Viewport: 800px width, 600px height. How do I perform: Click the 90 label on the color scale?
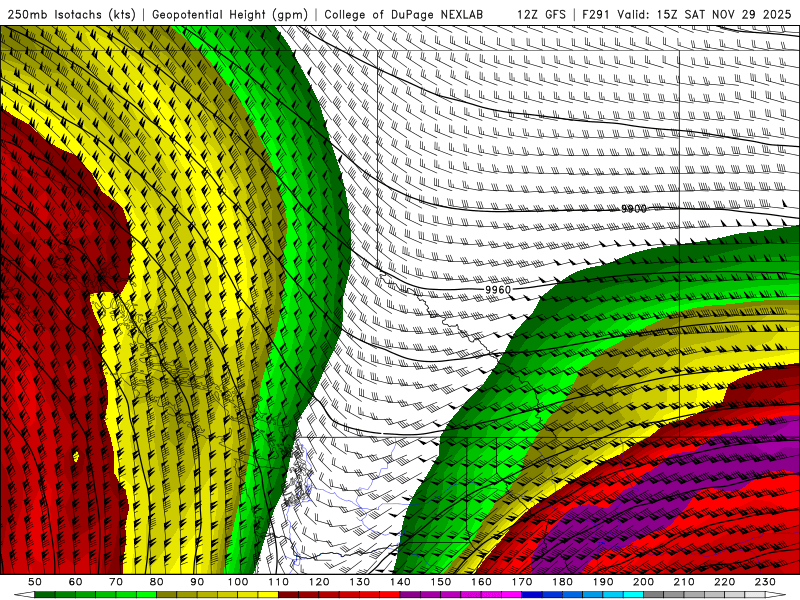point(197,582)
